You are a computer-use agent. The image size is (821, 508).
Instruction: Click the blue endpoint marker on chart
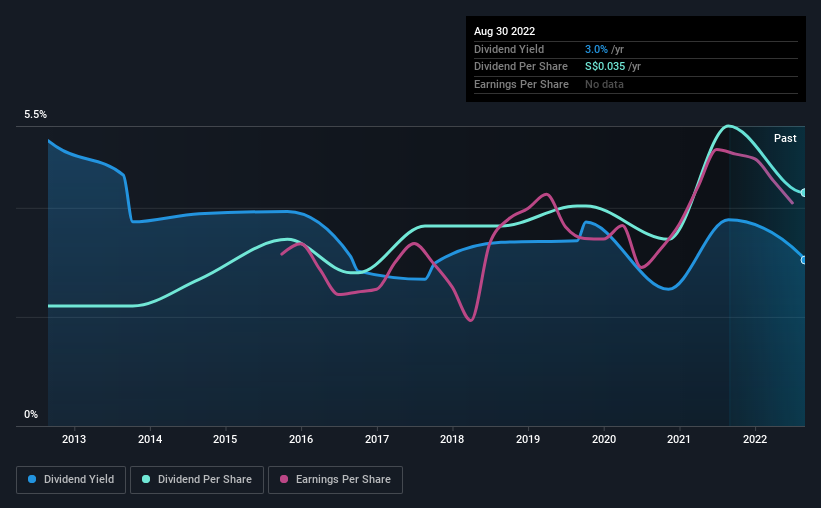(803, 260)
